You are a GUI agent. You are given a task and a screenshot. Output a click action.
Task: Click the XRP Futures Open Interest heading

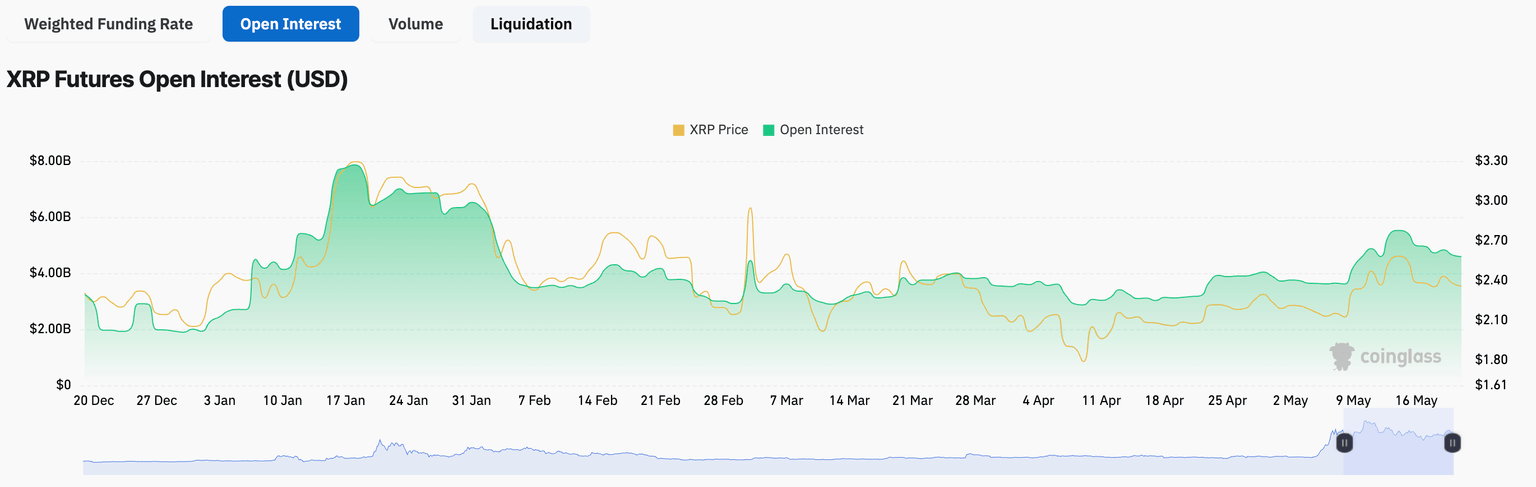177,81
